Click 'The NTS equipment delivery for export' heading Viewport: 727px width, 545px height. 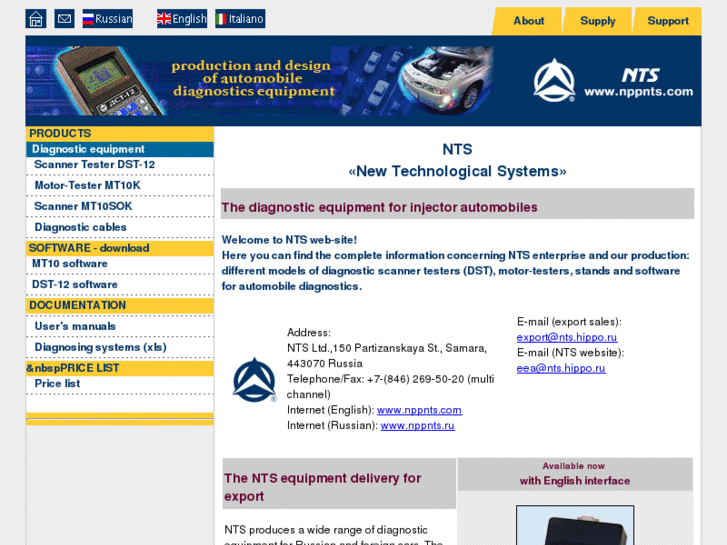coord(323,487)
